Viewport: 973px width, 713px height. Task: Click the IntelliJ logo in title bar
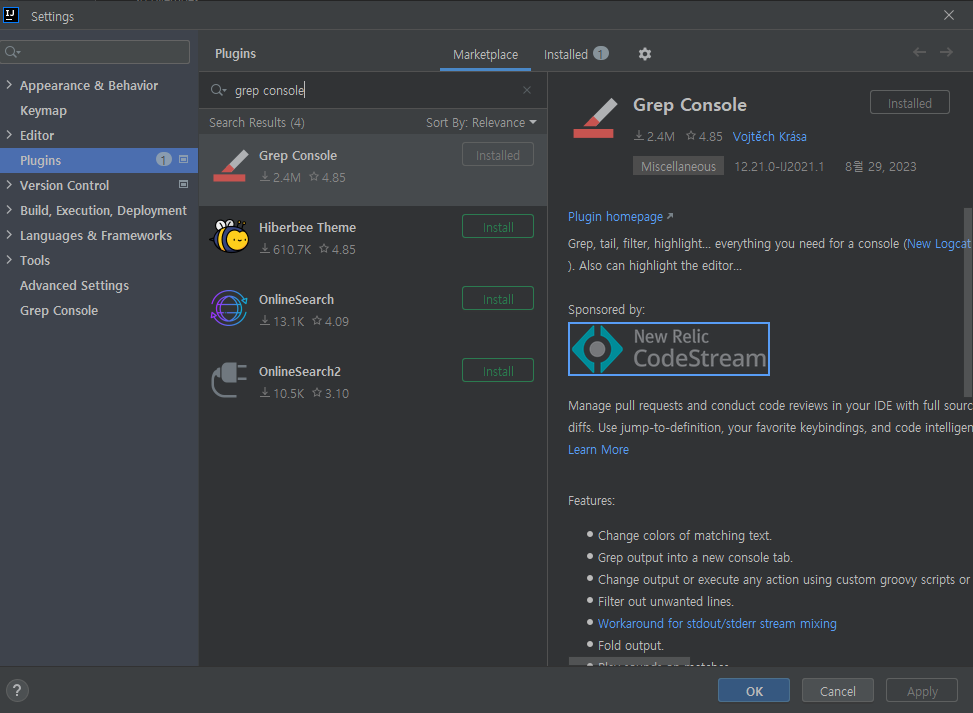(11, 15)
